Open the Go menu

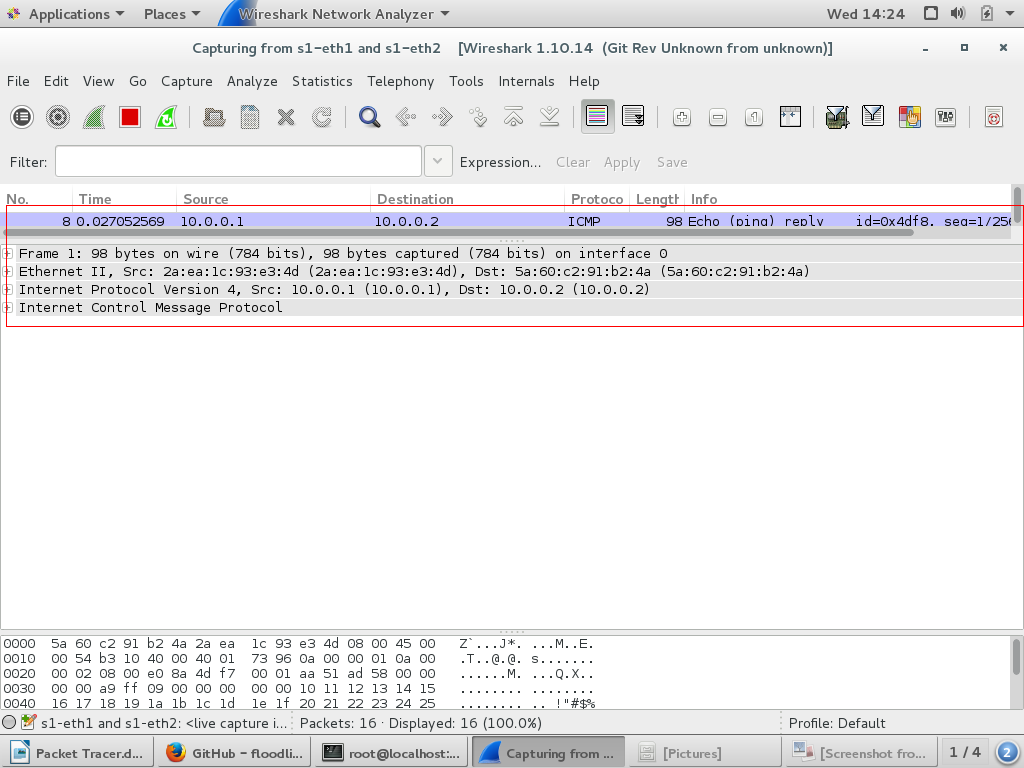click(138, 81)
